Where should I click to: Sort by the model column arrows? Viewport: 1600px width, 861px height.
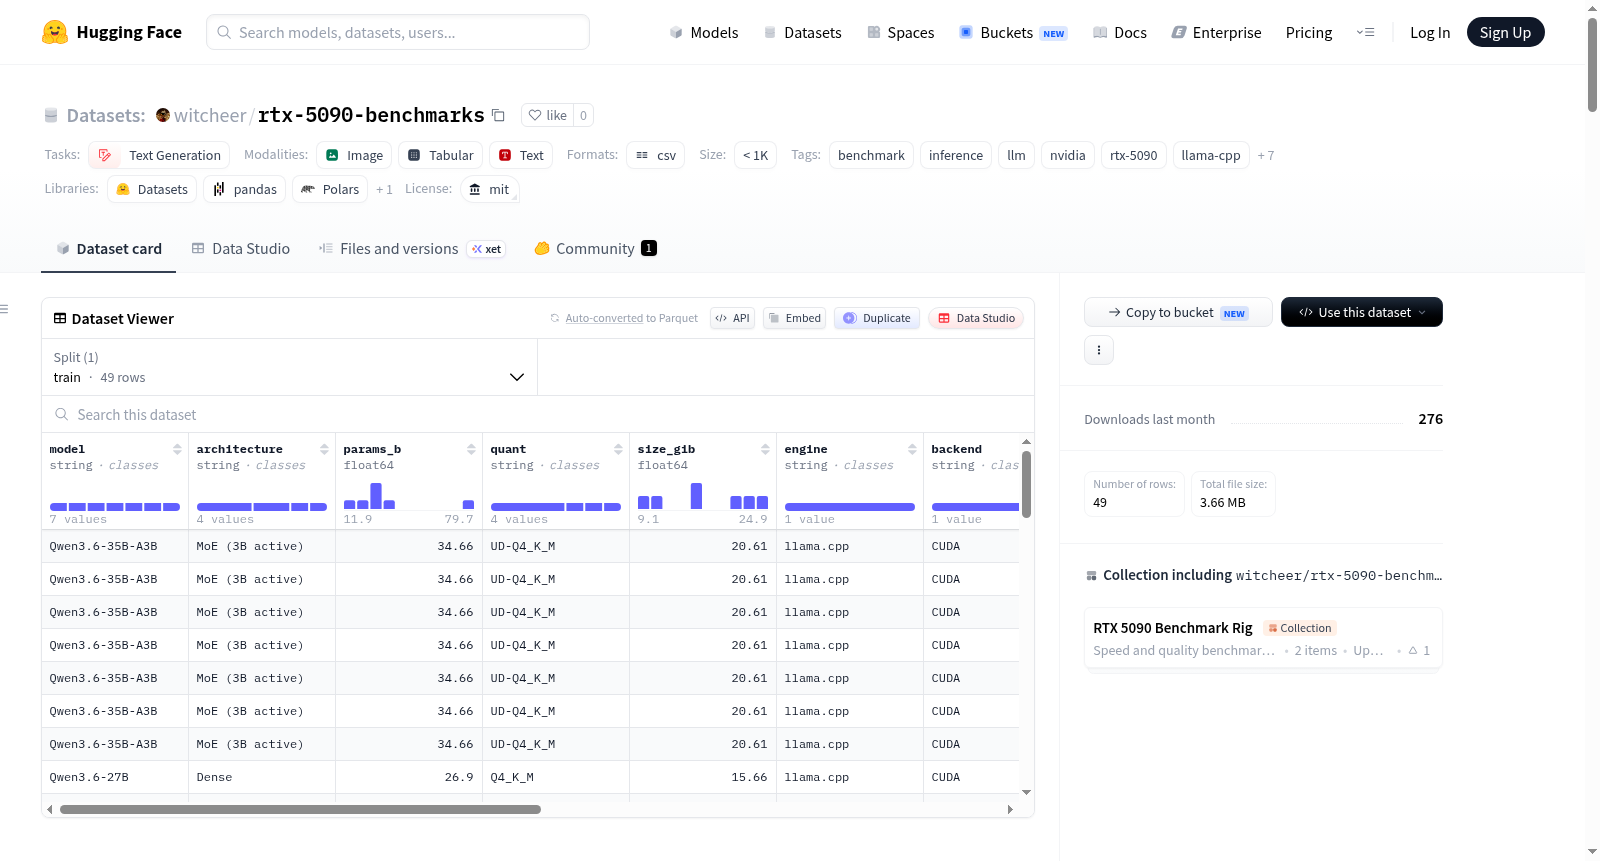click(x=177, y=449)
